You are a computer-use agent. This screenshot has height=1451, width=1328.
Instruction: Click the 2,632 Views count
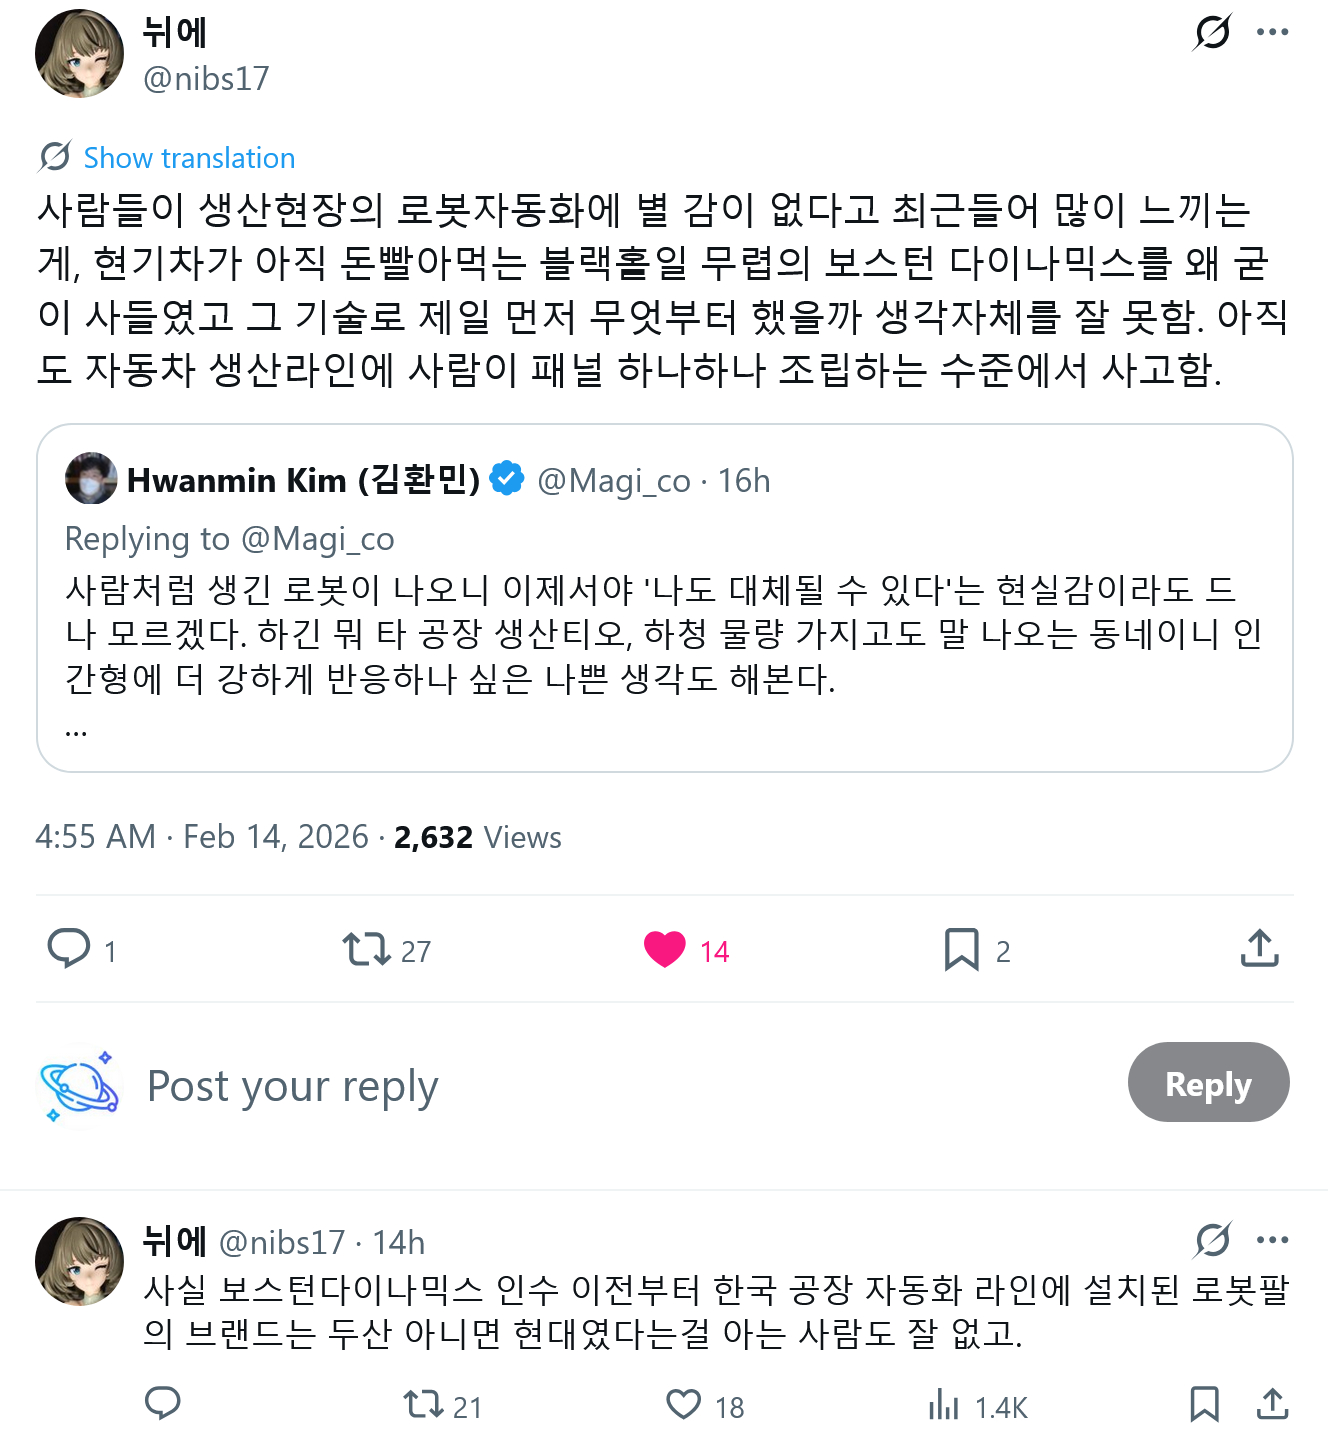coord(477,837)
